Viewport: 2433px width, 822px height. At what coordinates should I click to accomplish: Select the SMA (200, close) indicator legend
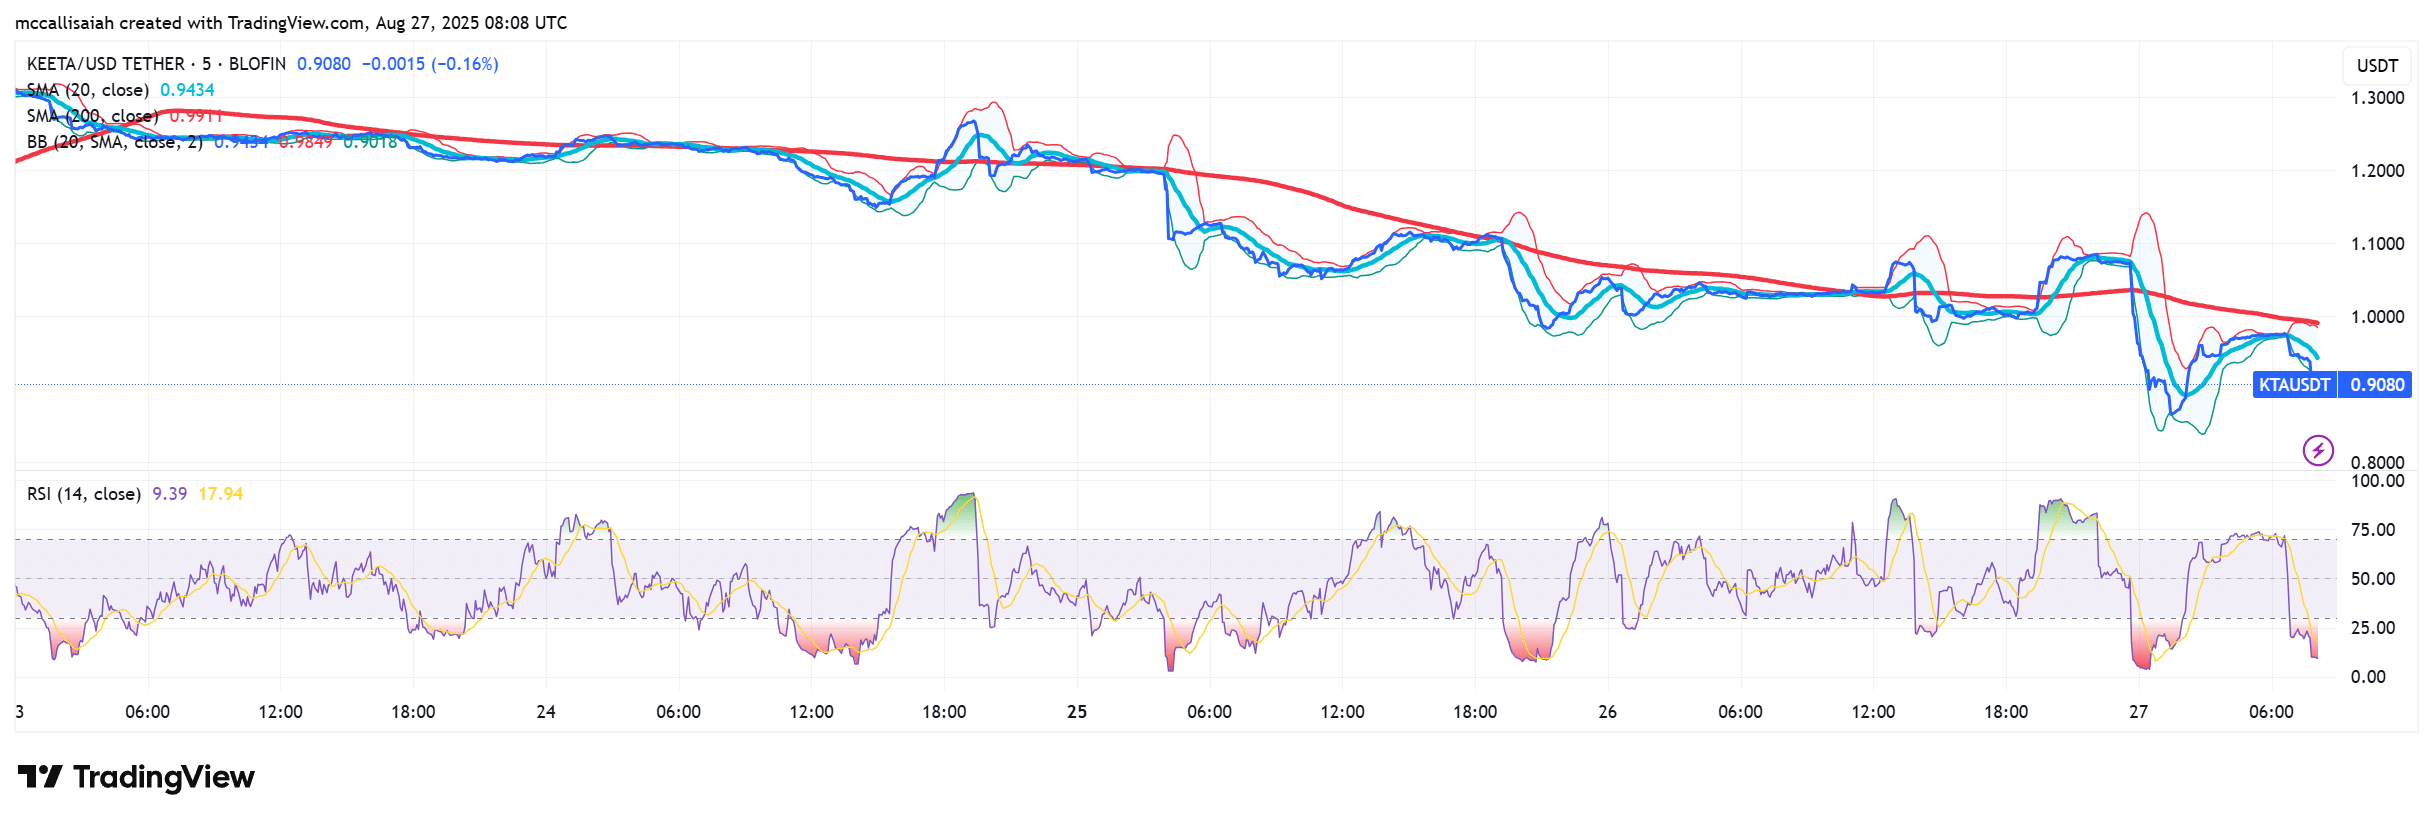92,116
